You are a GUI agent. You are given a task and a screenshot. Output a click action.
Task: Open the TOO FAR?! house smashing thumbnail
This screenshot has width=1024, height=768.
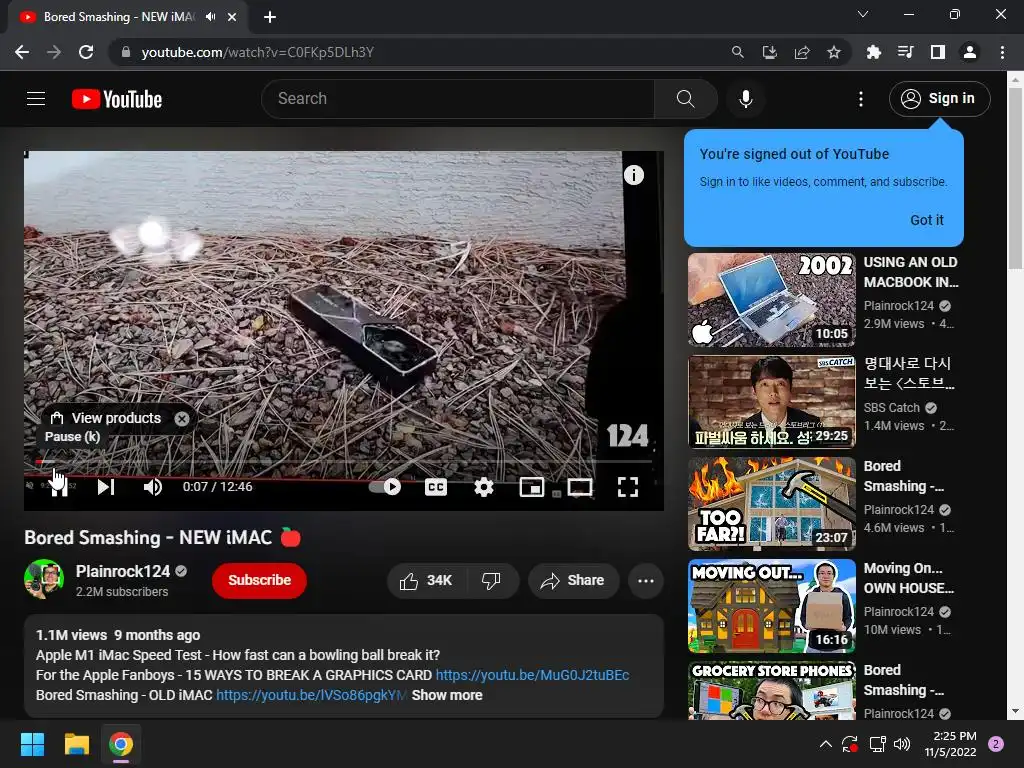tap(771, 504)
